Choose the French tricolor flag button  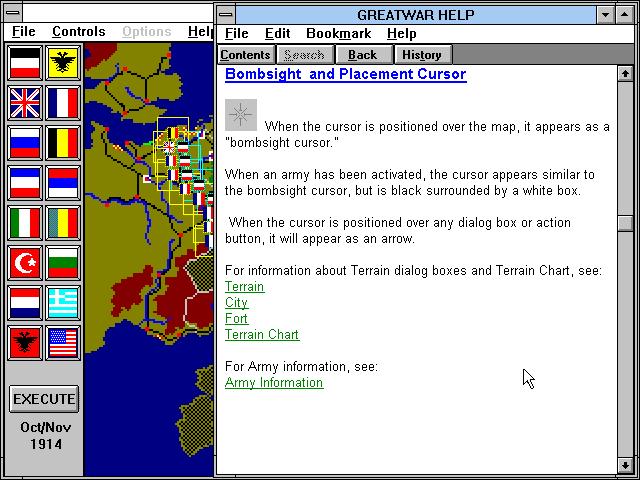pos(63,103)
